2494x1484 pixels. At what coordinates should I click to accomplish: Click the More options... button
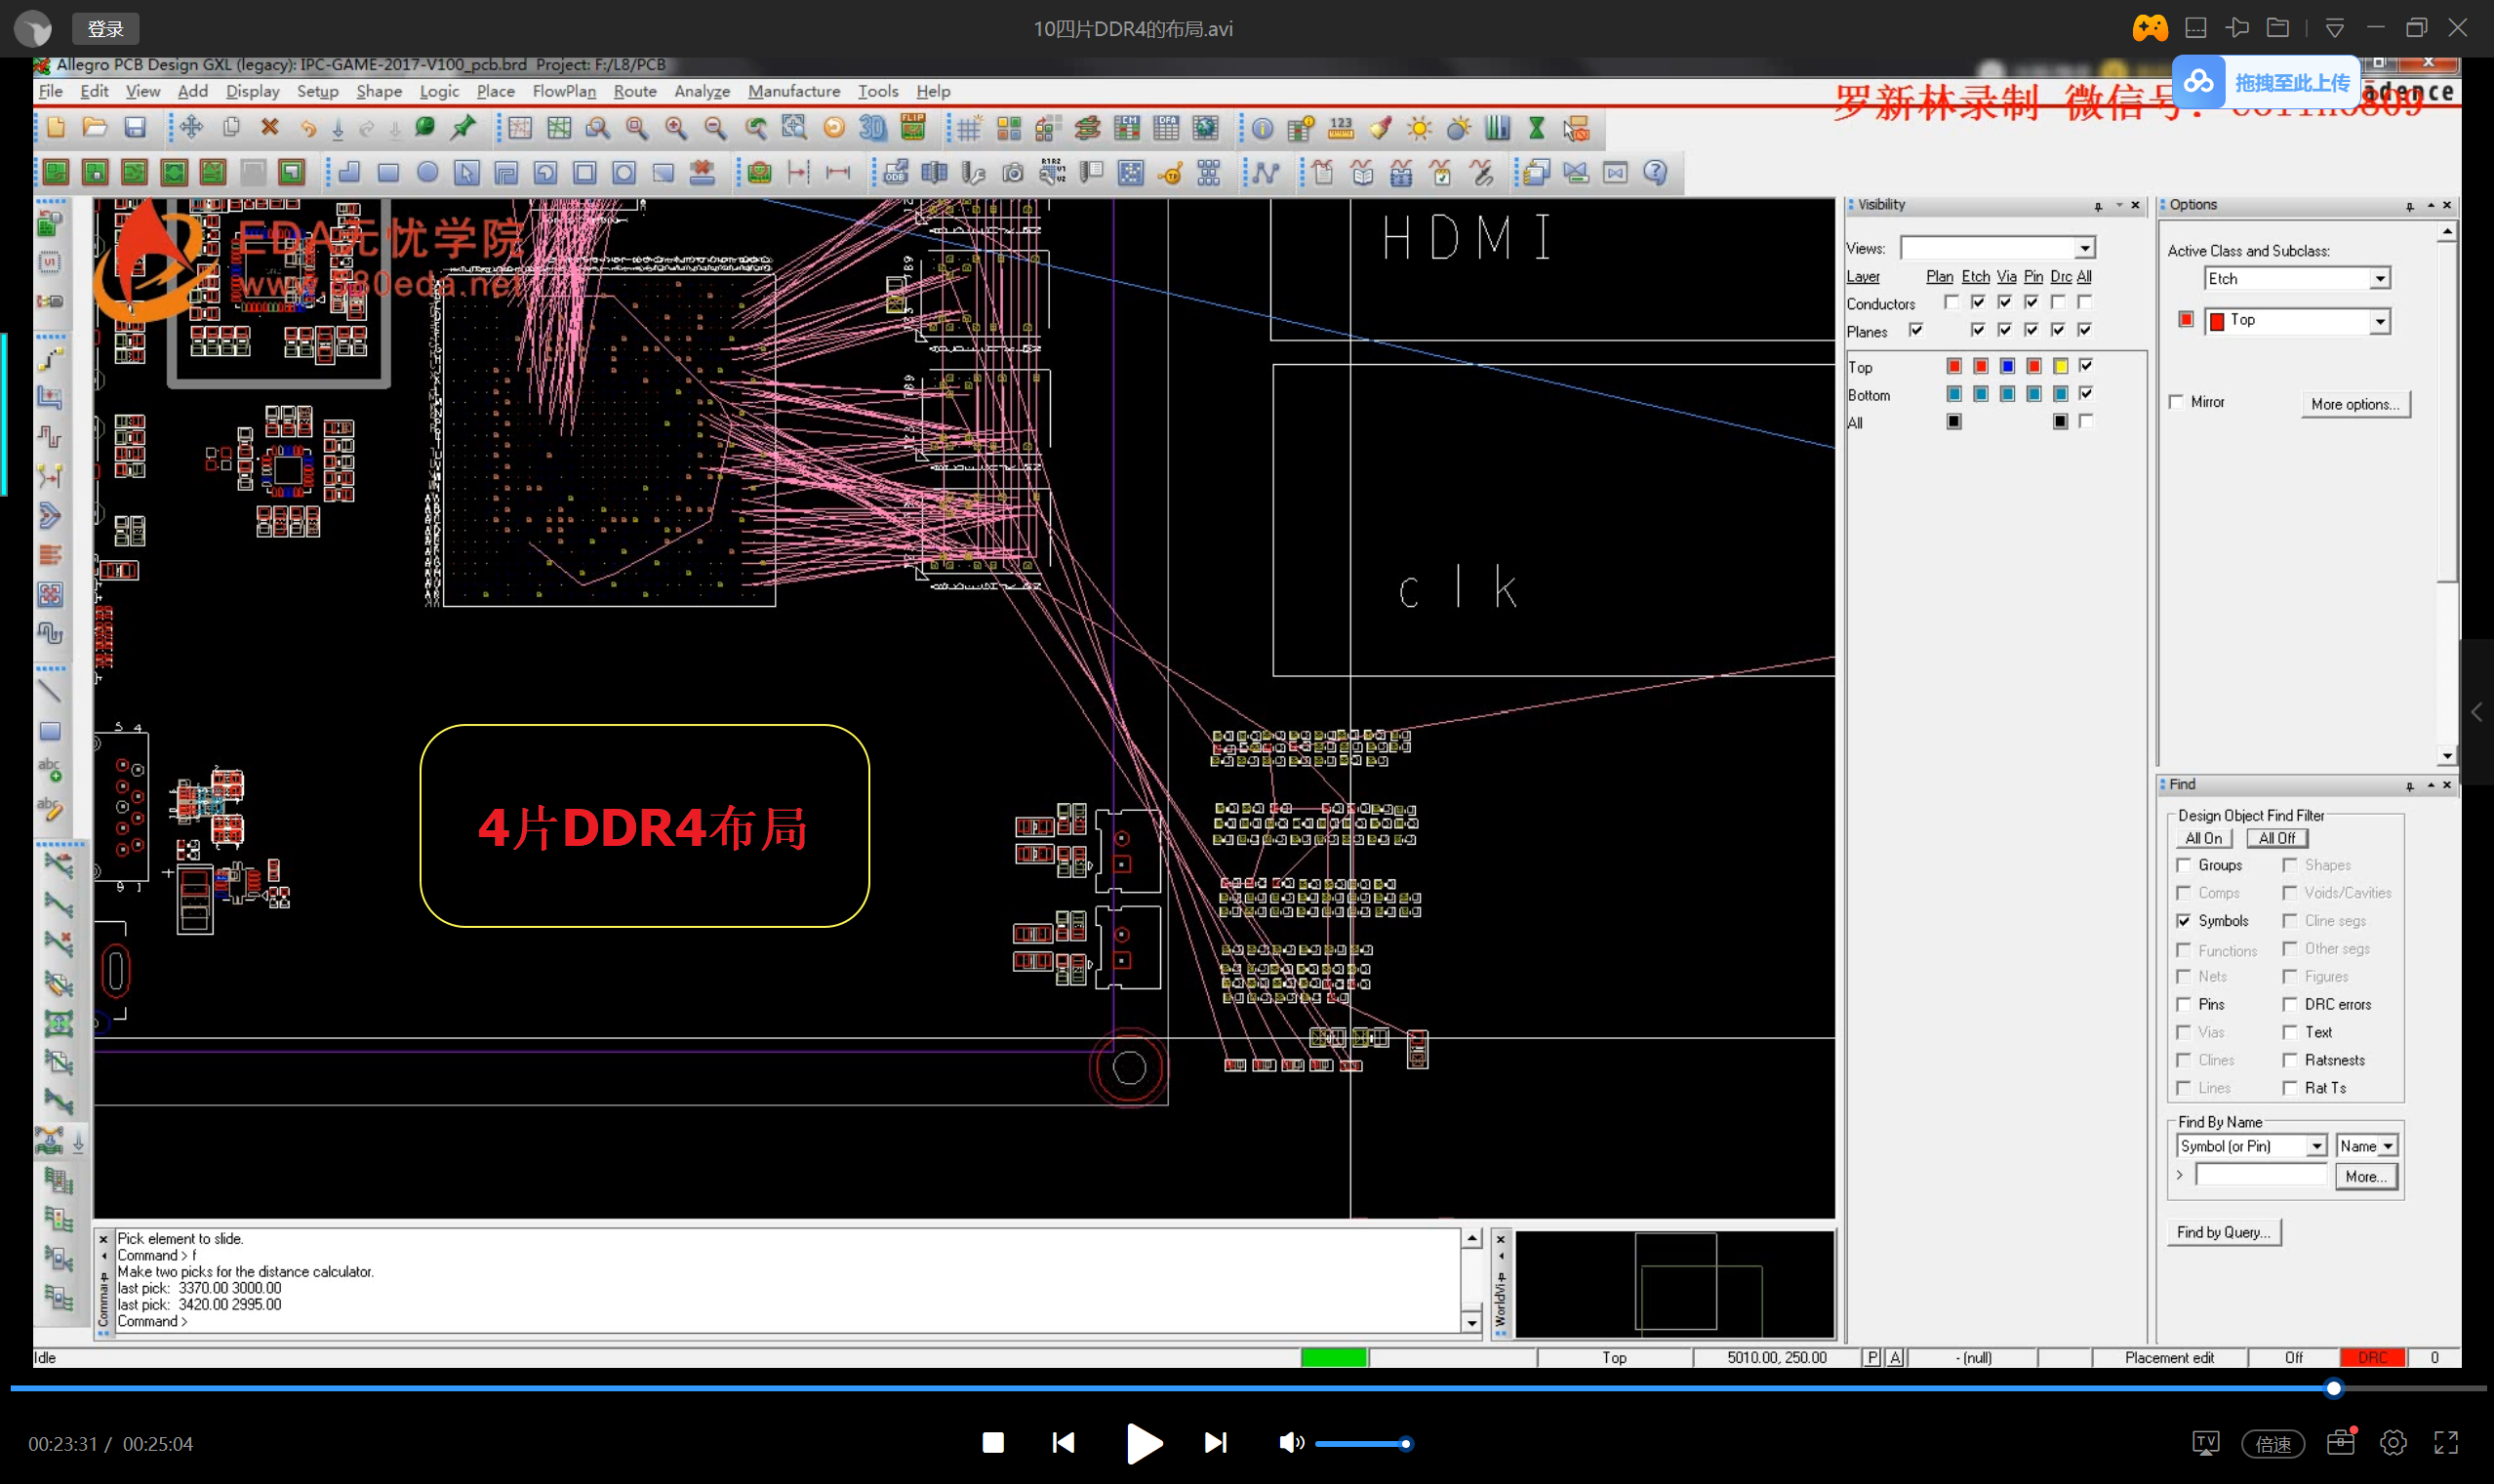[2355, 404]
